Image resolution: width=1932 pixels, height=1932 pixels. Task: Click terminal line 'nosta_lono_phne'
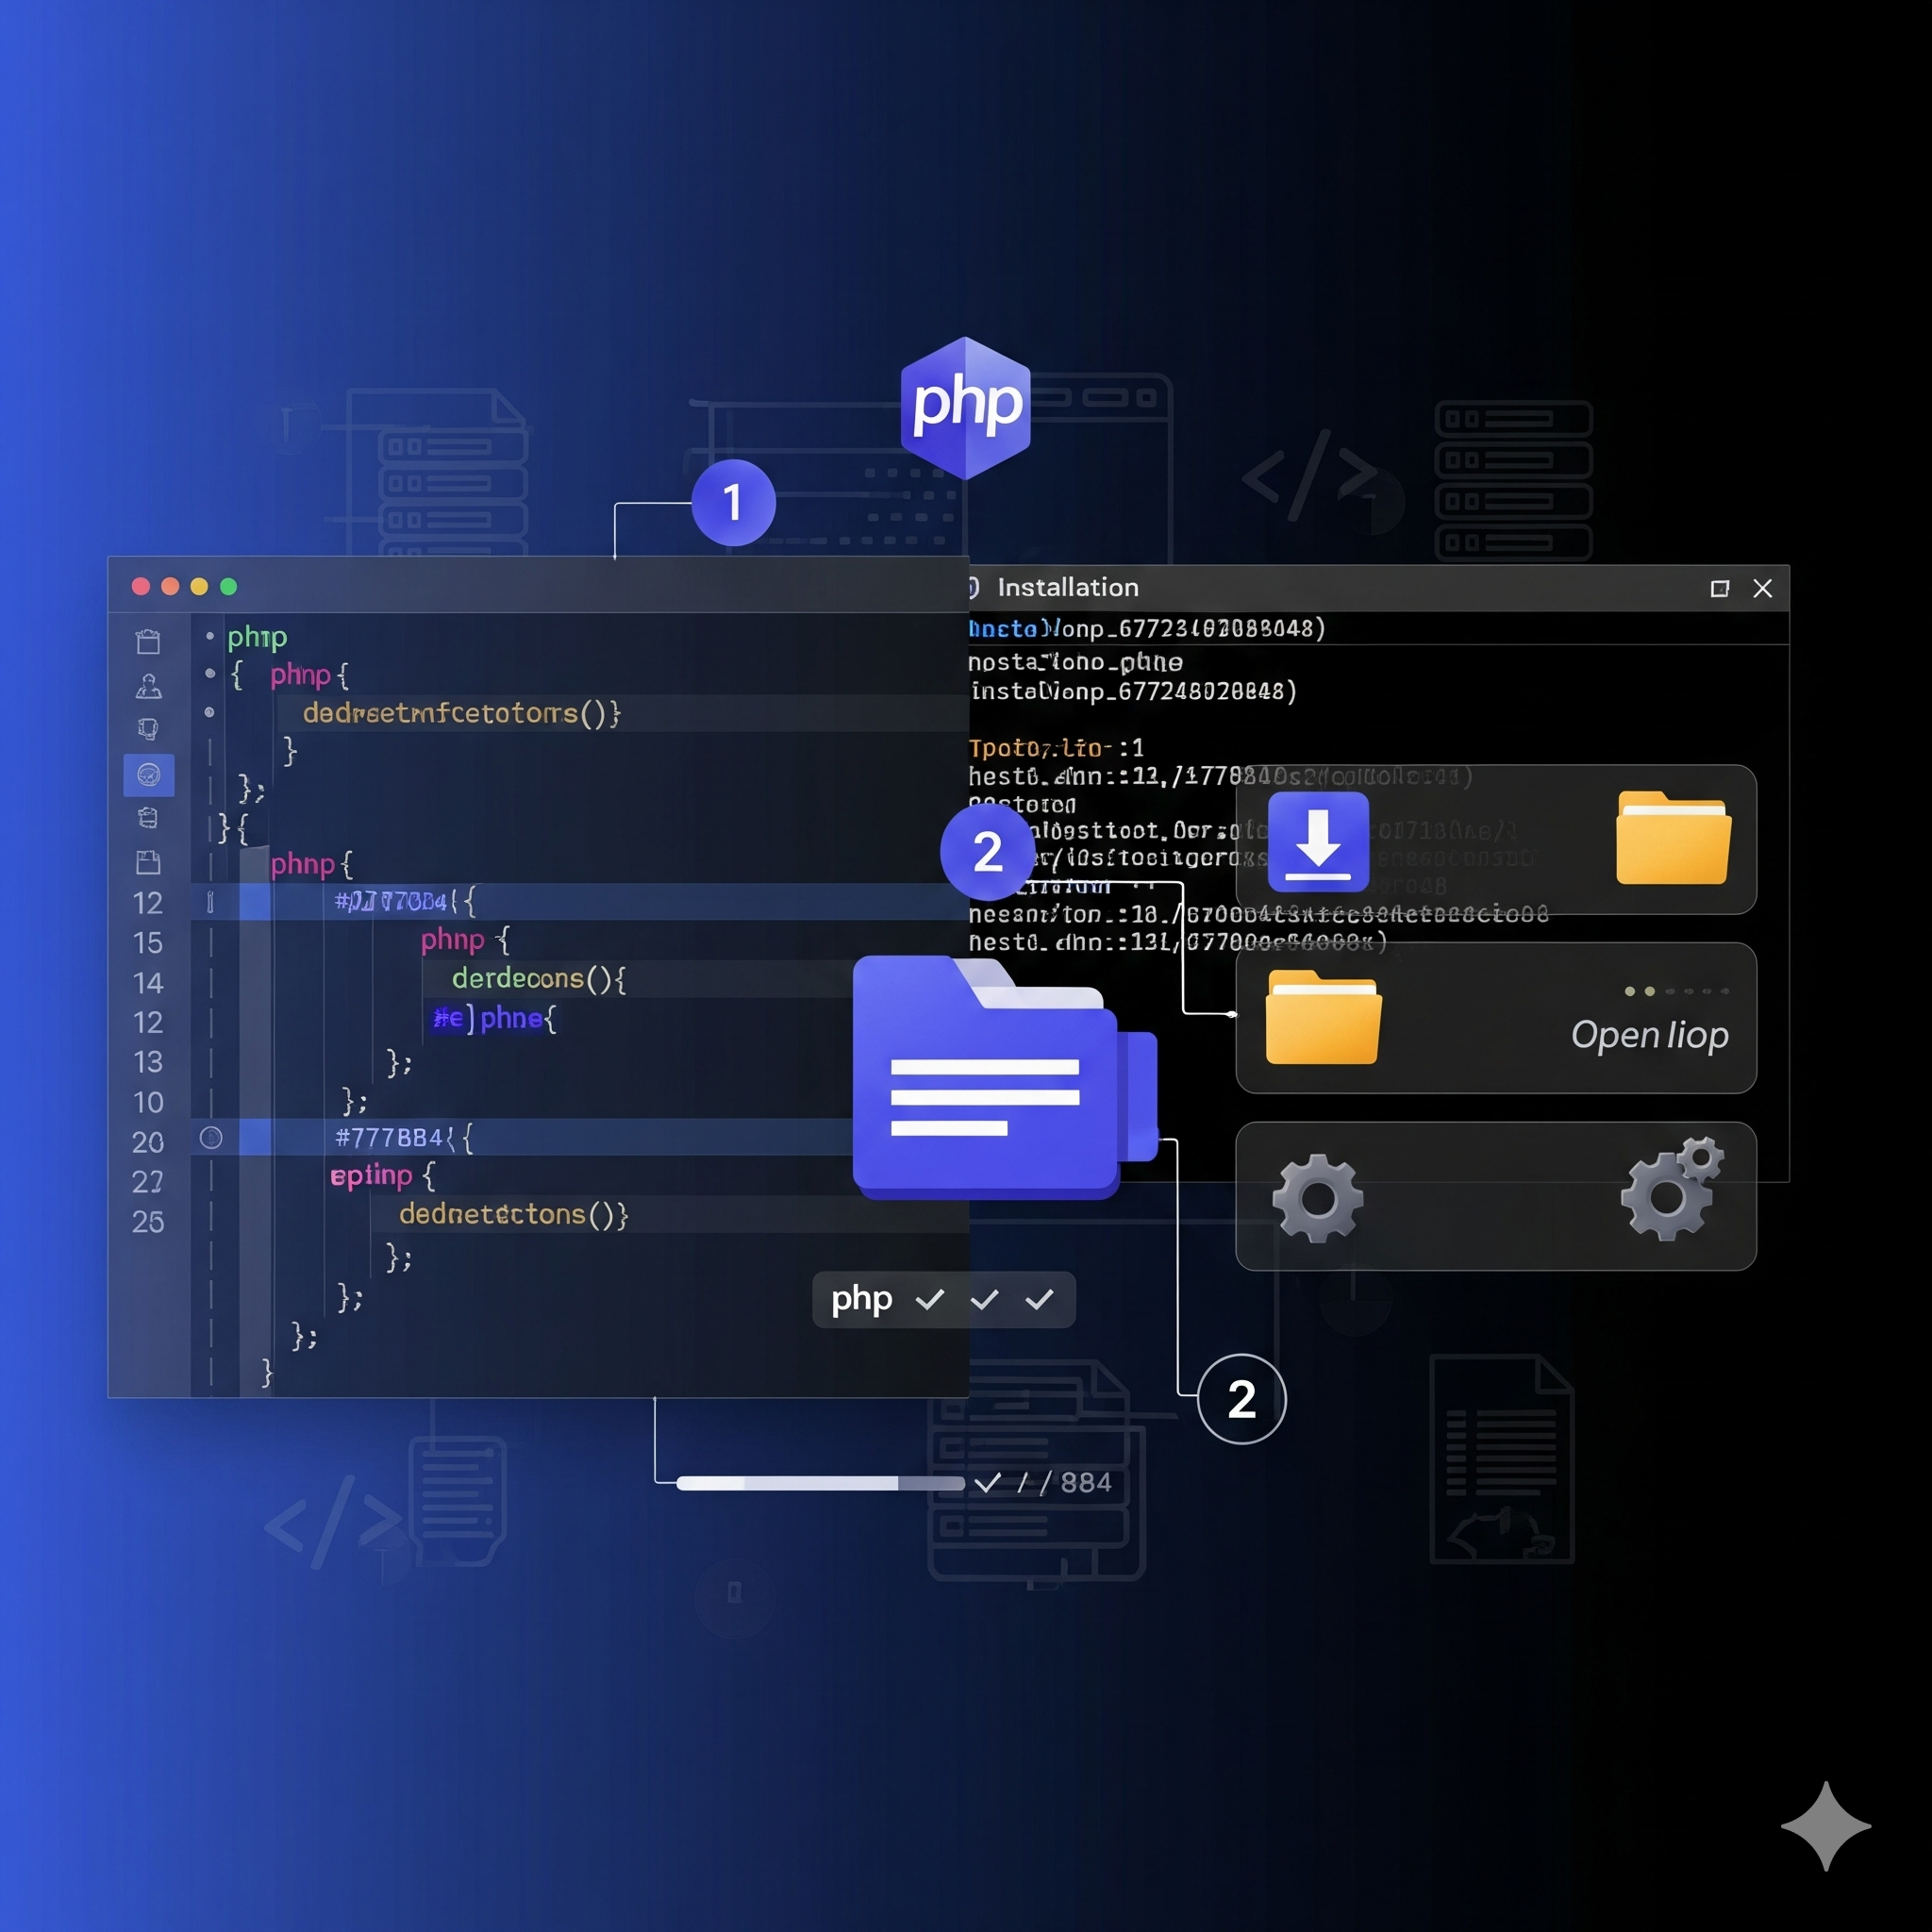point(1075,662)
